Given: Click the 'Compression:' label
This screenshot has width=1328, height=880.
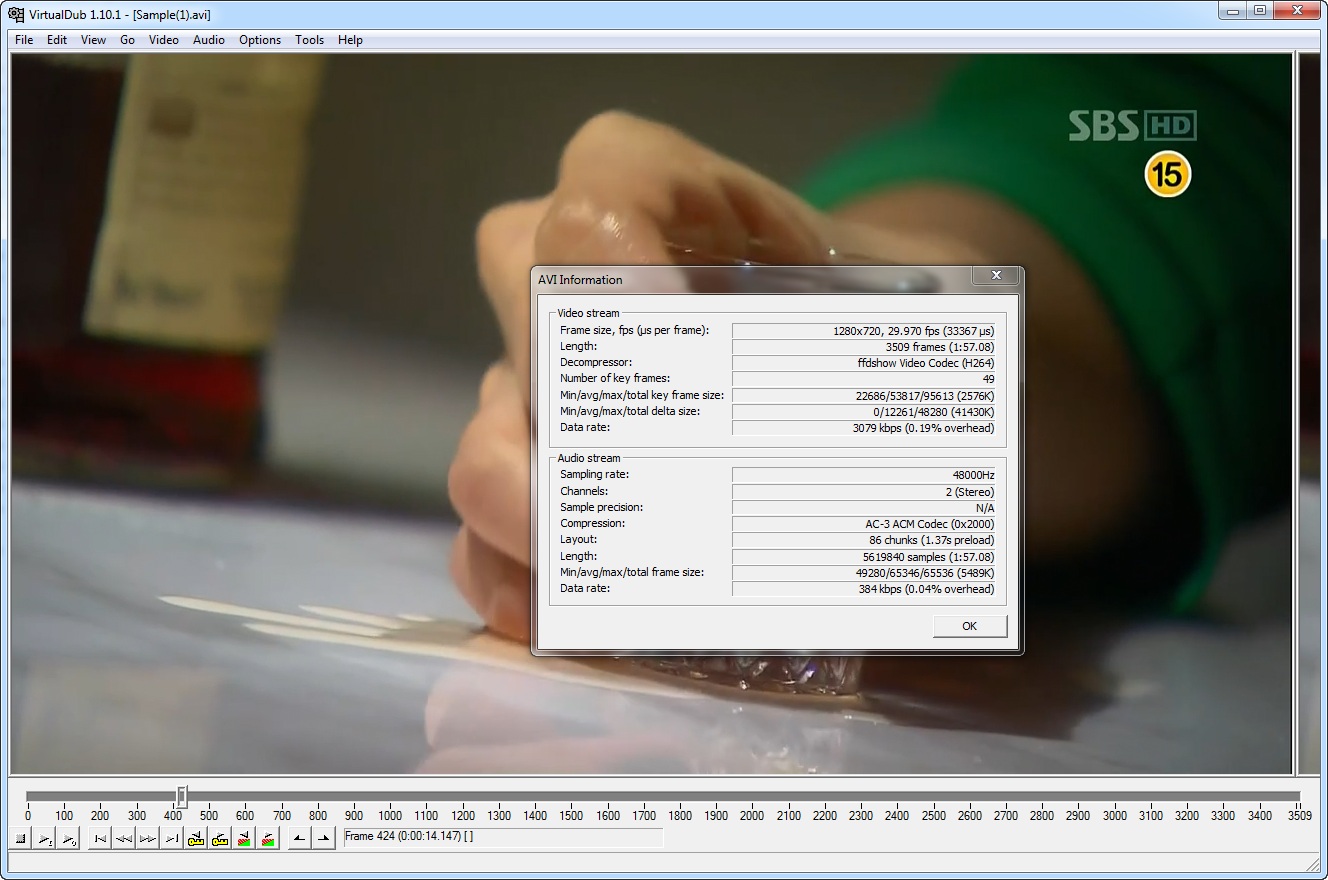Looking at the screenshot, I should coord(592,523).
